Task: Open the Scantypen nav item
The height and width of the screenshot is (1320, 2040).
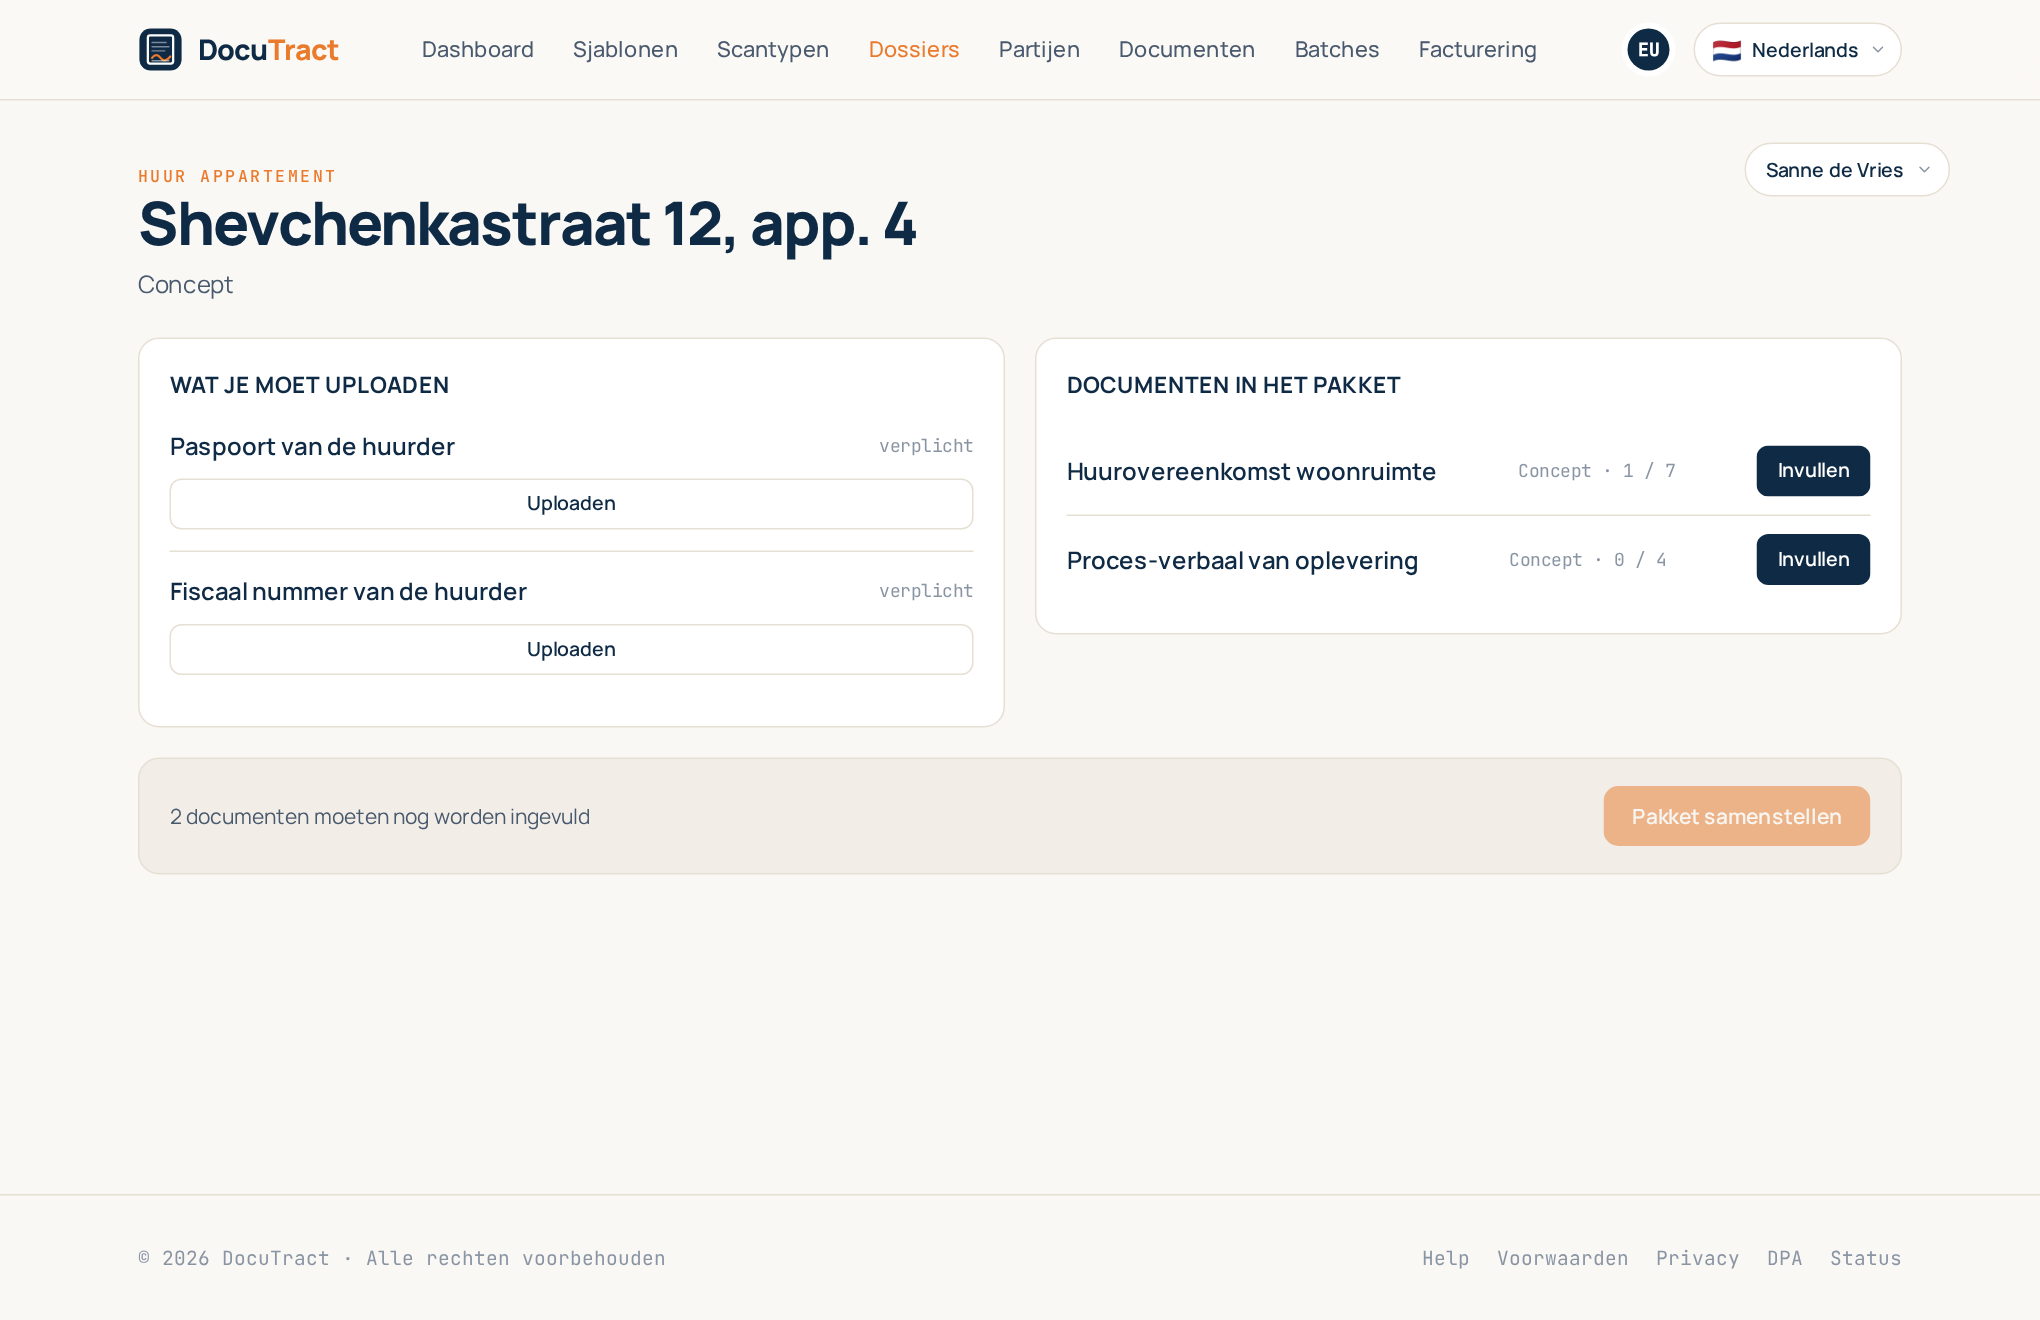Action: (773, 50)
